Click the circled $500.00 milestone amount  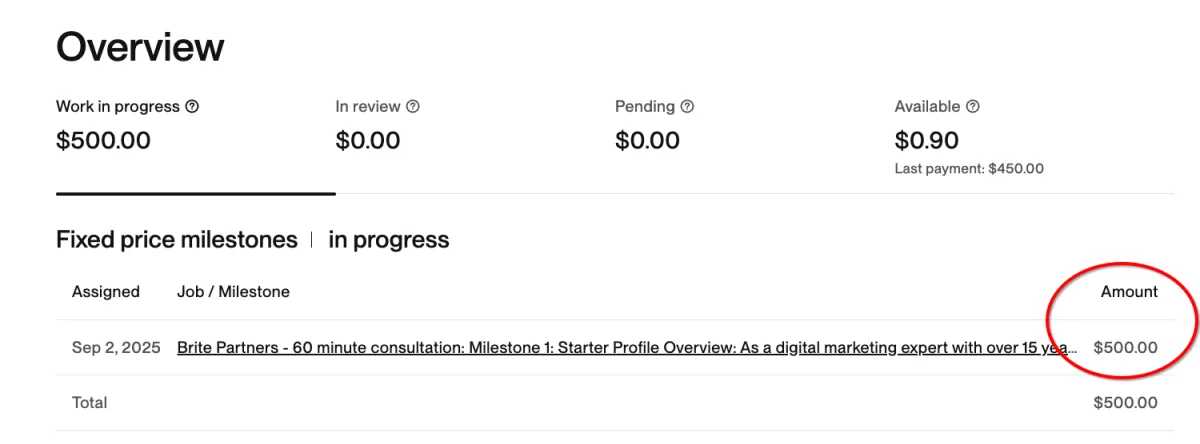tap(1126, 348)
